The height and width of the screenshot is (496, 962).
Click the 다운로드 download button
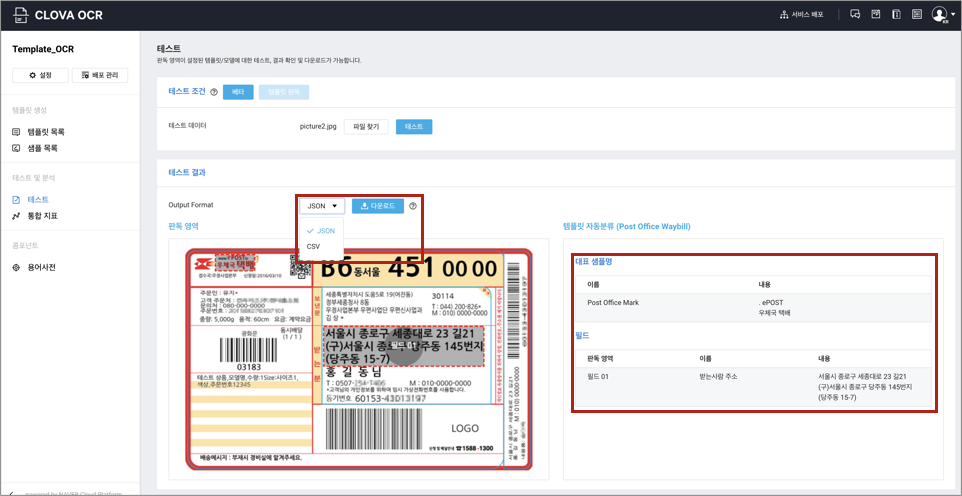[x=378, y=206]
